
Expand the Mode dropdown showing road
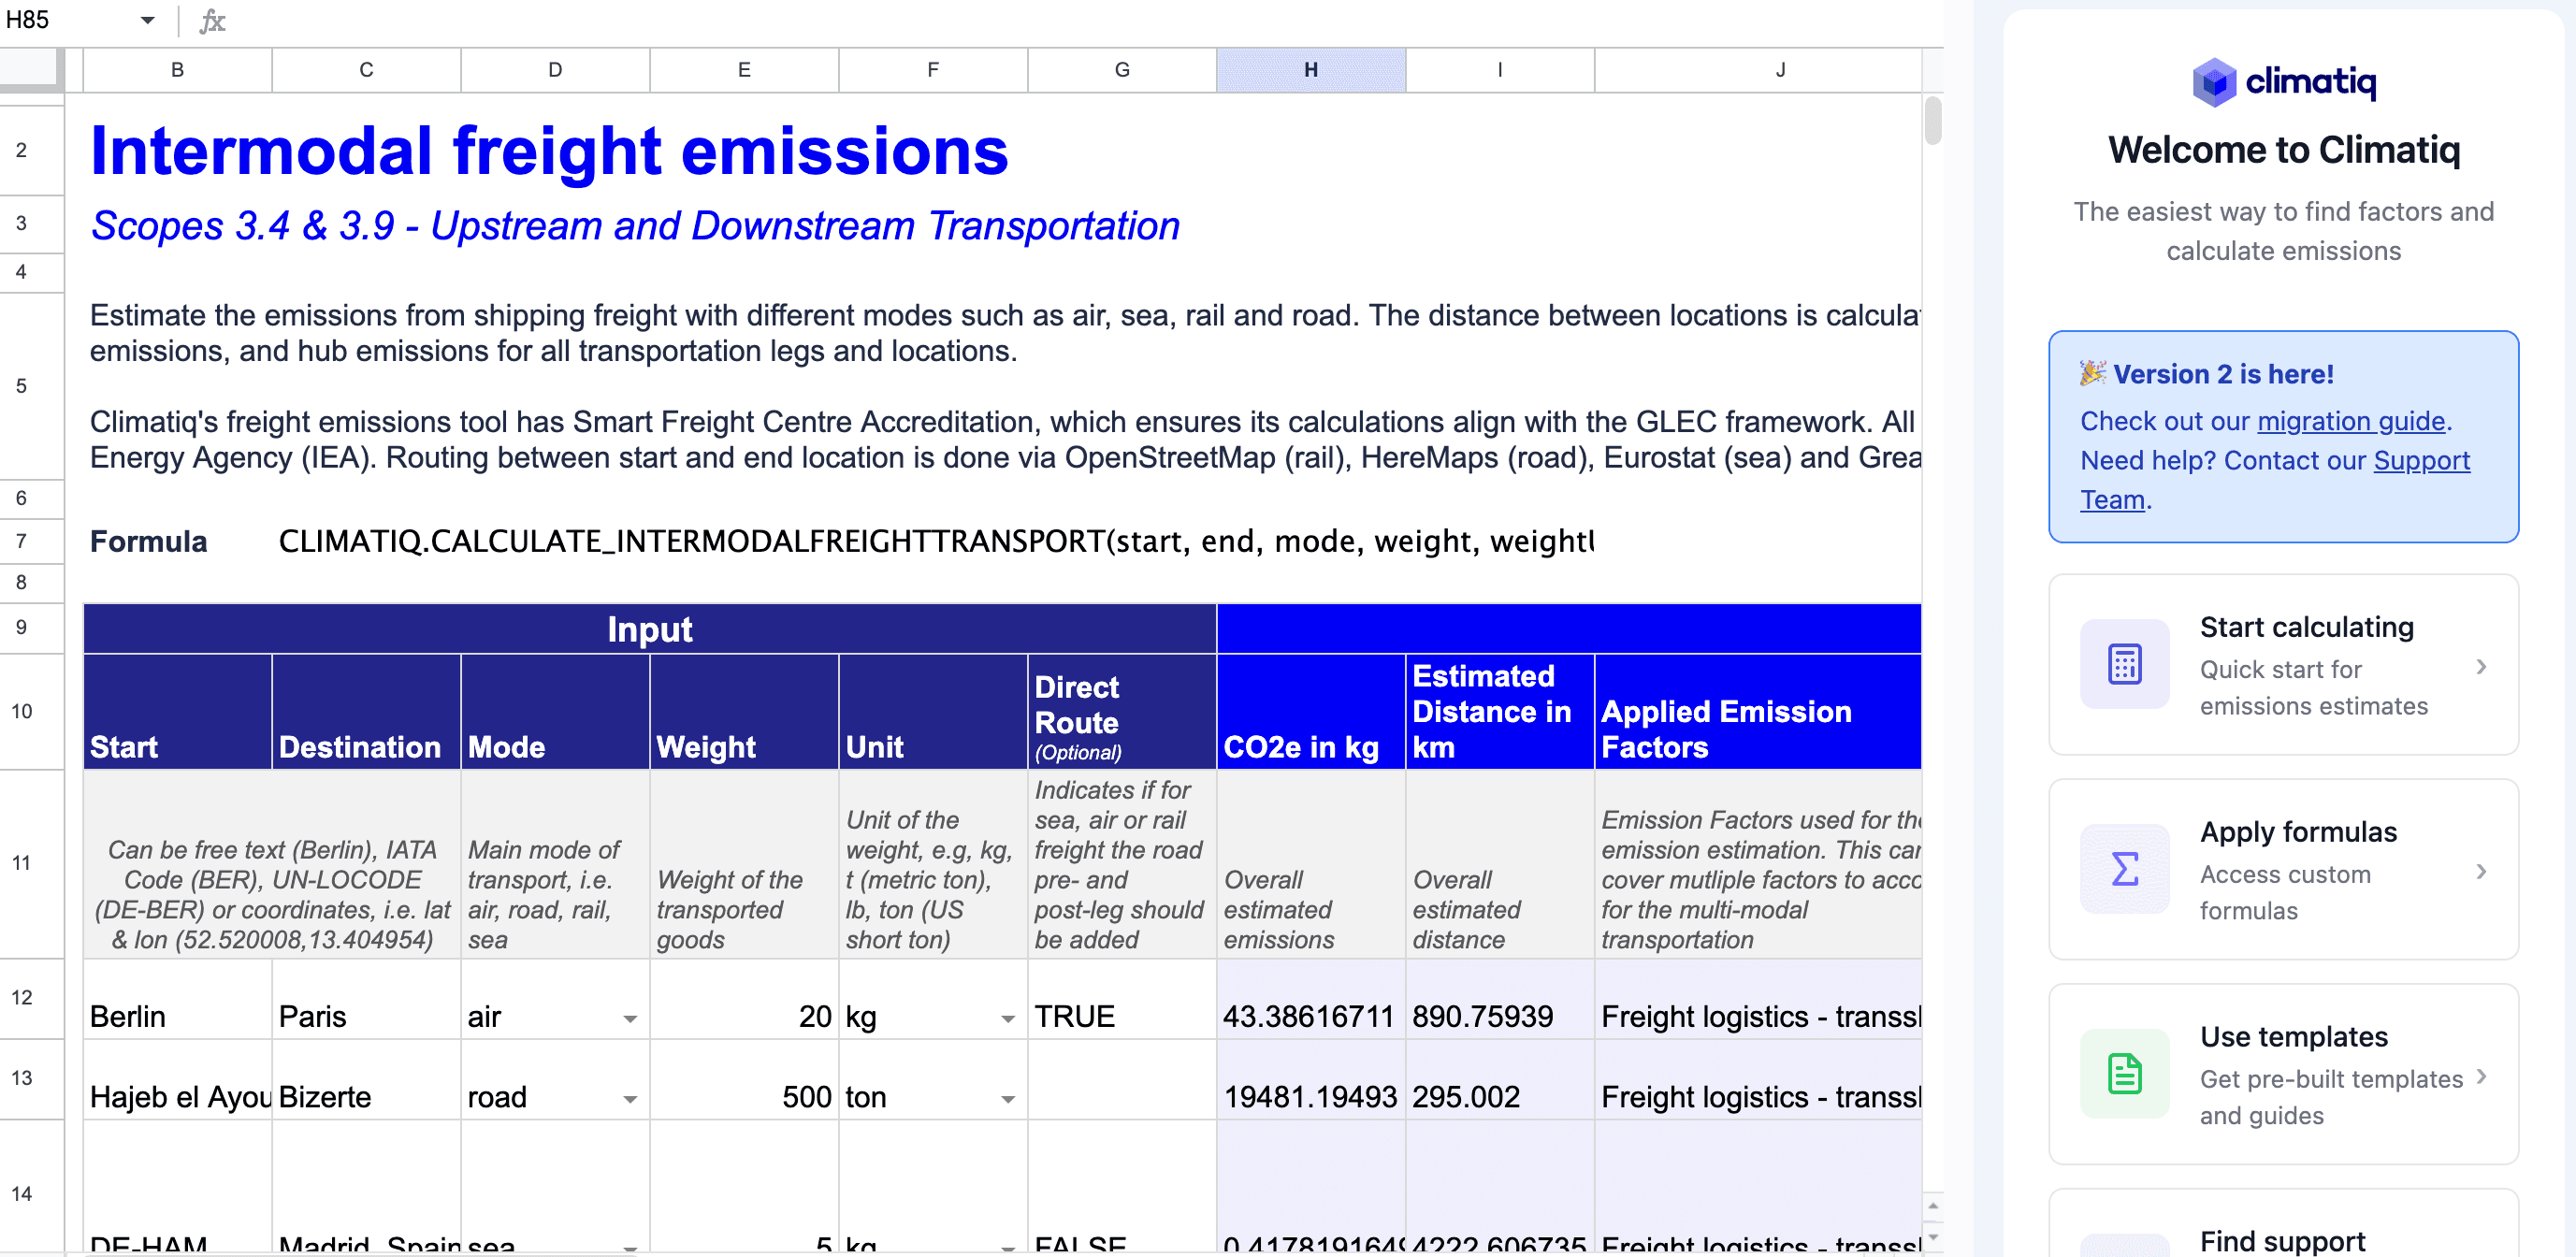630,1099
